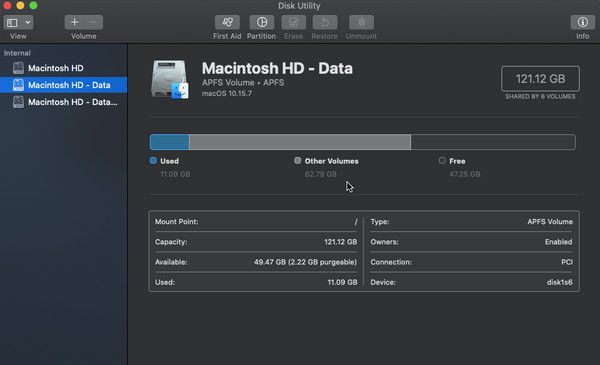Toggle the sidebar View icon
600x365 pixels.
coord(13,23)
